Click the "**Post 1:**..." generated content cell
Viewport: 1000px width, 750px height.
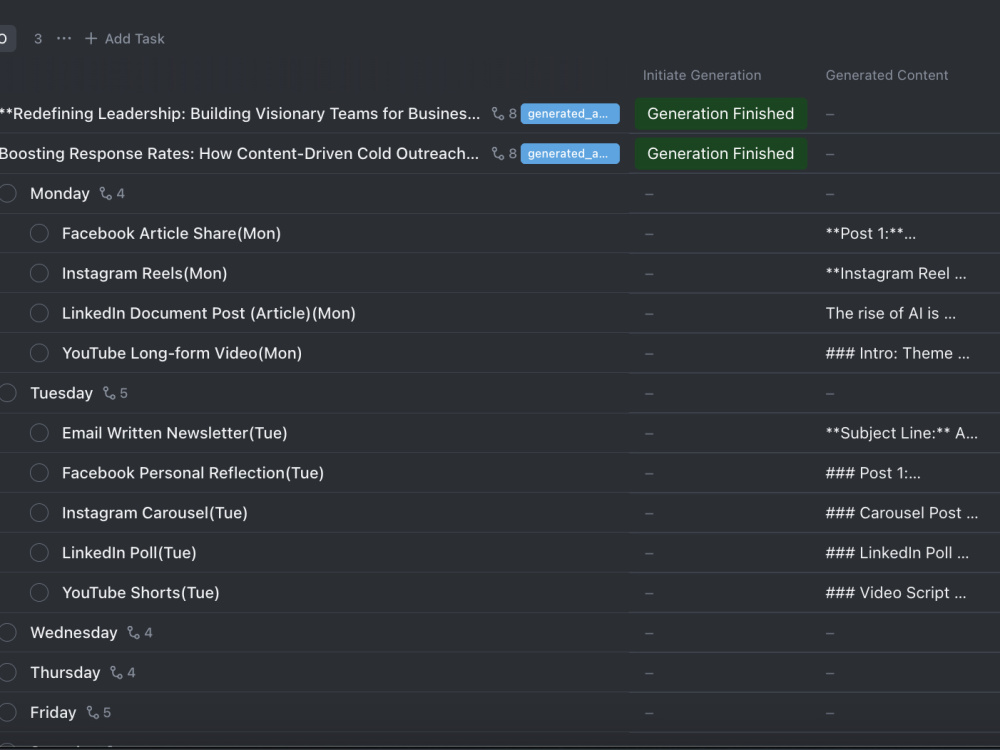pos(871,233)
